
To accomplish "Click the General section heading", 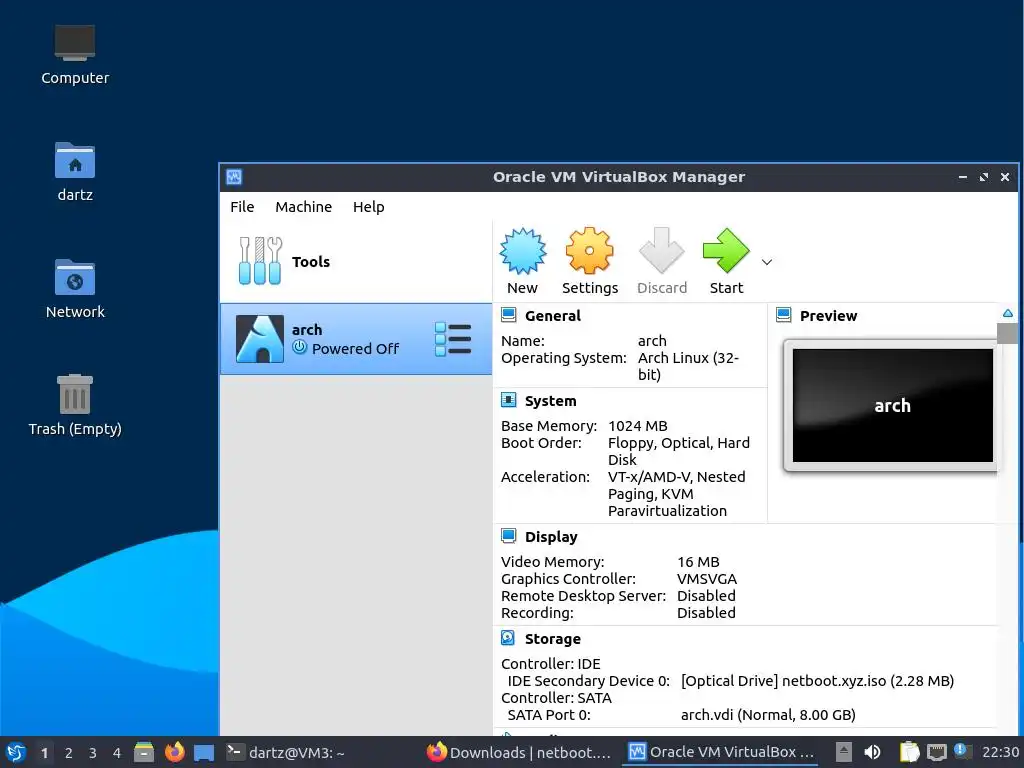I will 552,316.
